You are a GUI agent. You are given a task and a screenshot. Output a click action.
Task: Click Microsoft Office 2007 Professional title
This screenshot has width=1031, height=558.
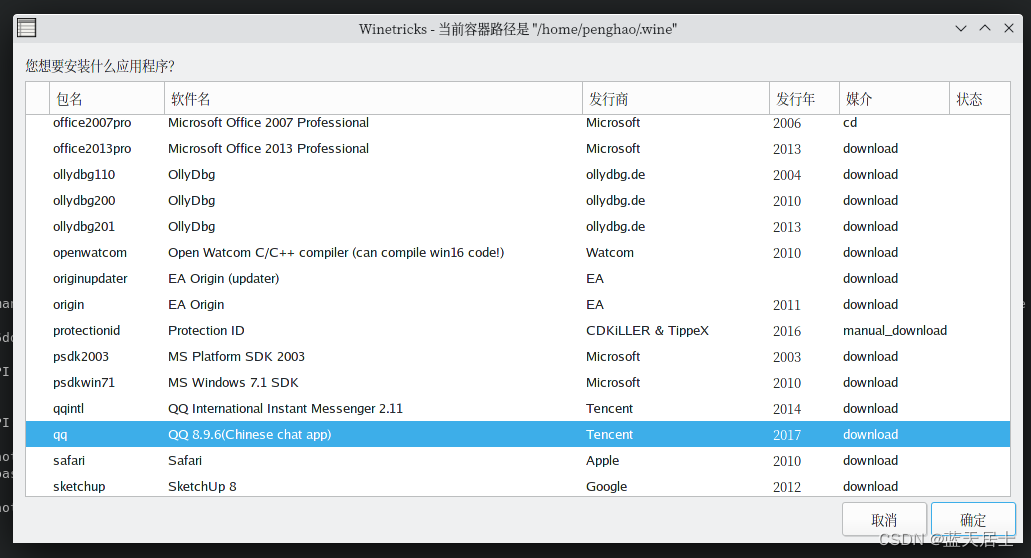point(268,123)
